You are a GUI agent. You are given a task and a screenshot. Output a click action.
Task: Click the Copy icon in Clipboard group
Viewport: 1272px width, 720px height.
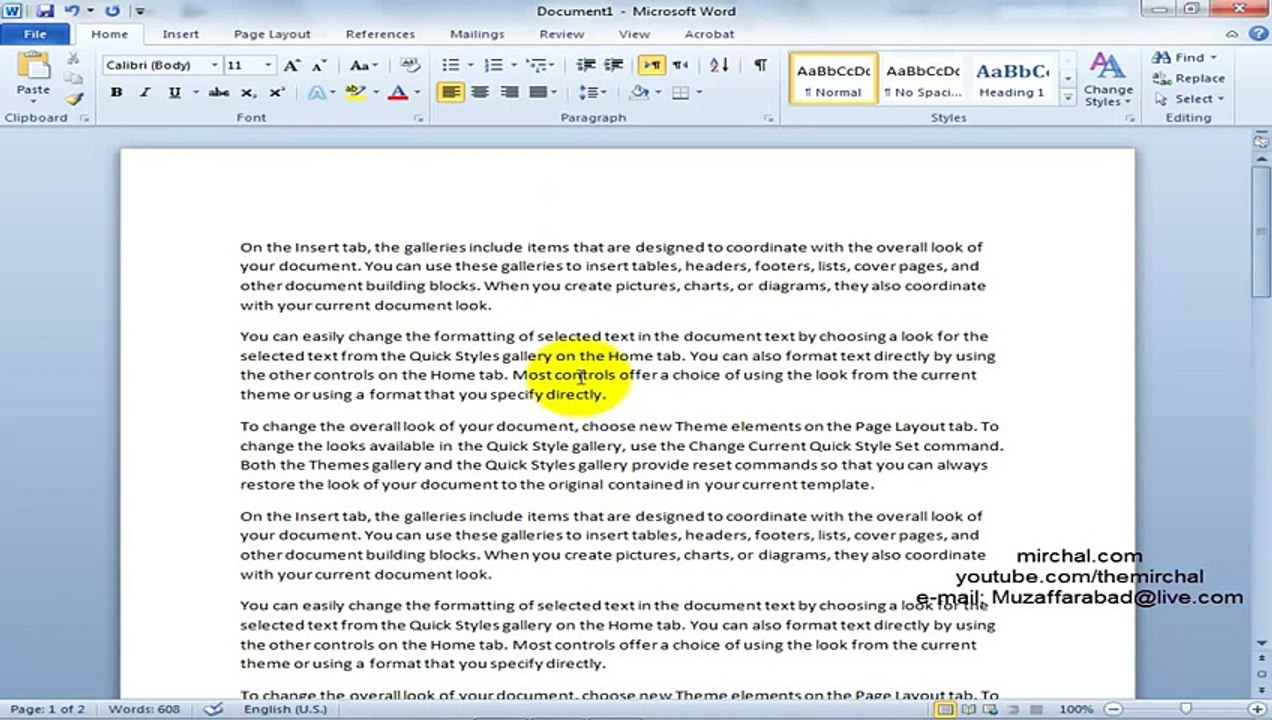click(x=73, y=78)
